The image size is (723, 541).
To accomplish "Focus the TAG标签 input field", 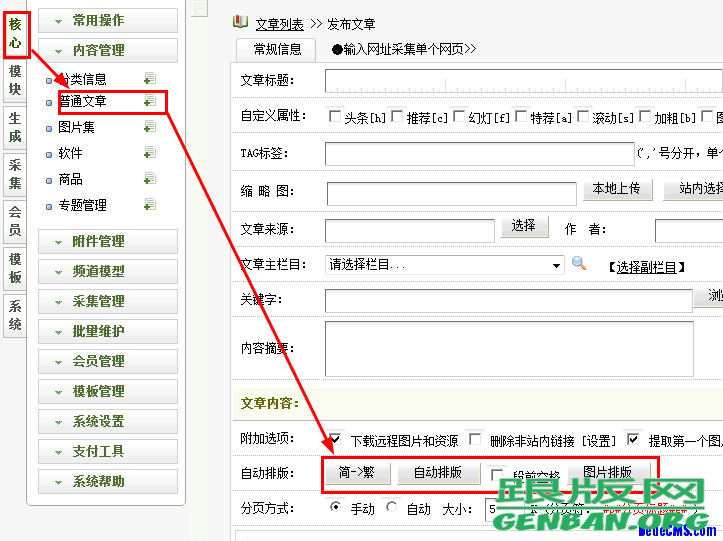I will (480, 154).
